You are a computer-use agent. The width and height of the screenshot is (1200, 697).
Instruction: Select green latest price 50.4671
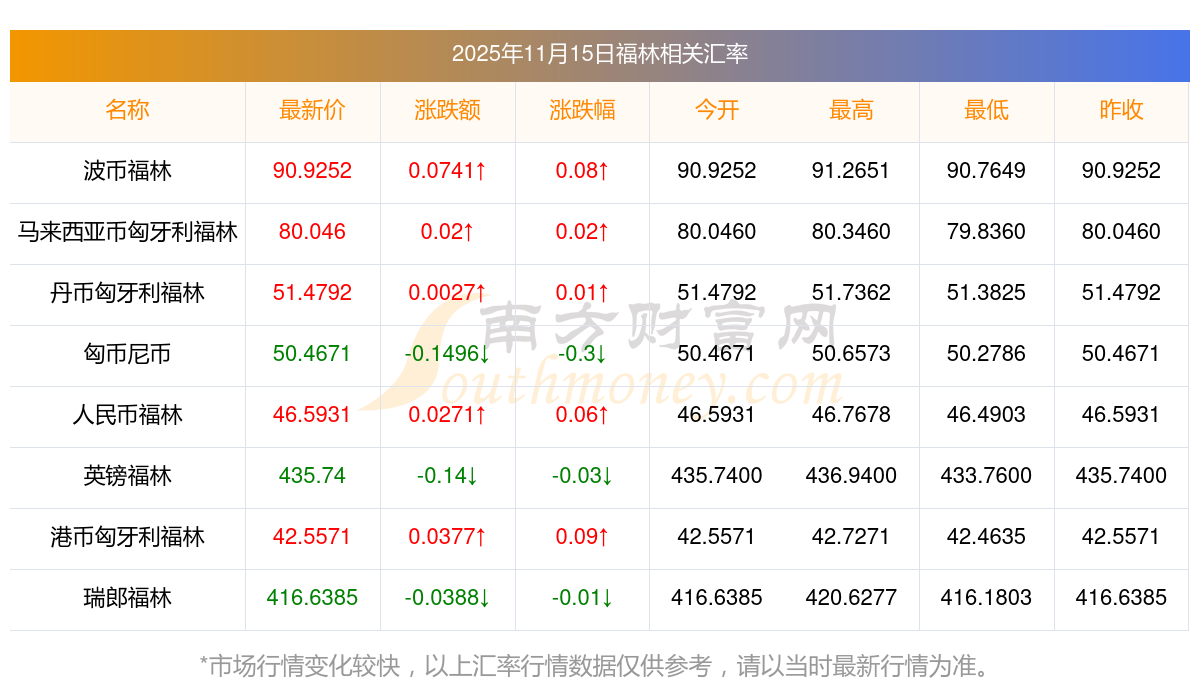(312, 354)
